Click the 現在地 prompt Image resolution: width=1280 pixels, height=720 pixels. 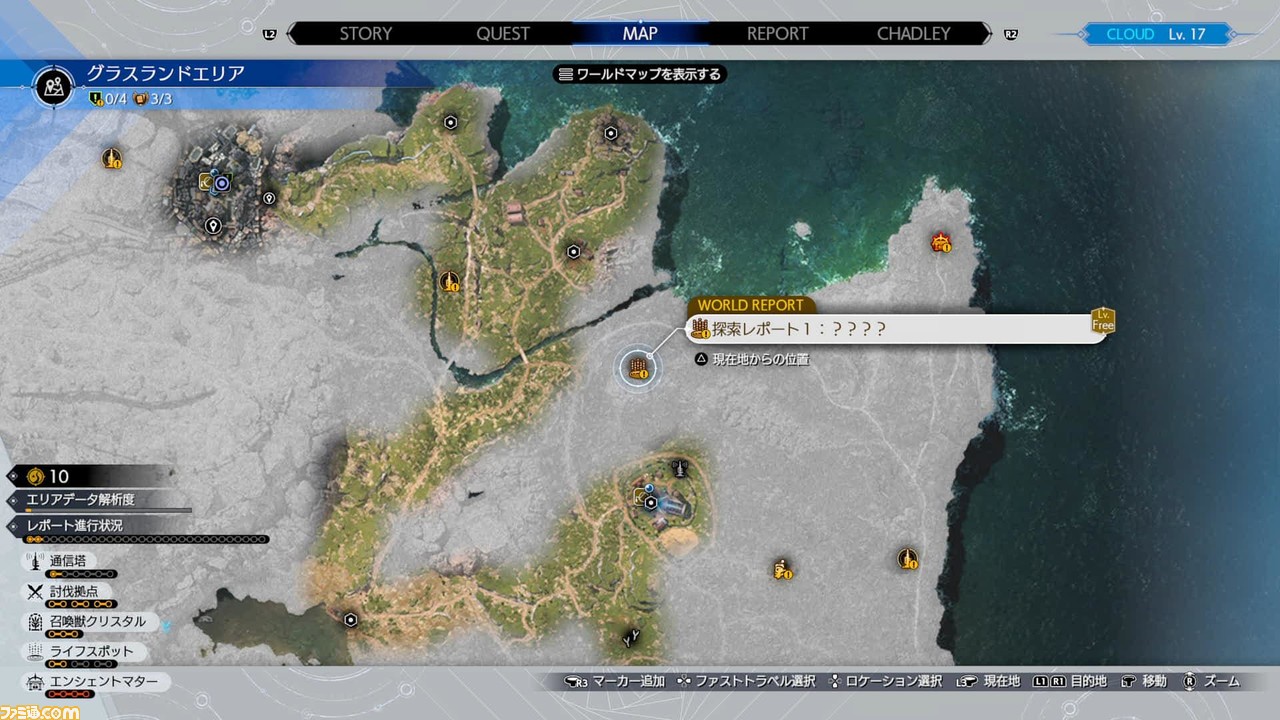pyautogui.click(x=988, y=681)
